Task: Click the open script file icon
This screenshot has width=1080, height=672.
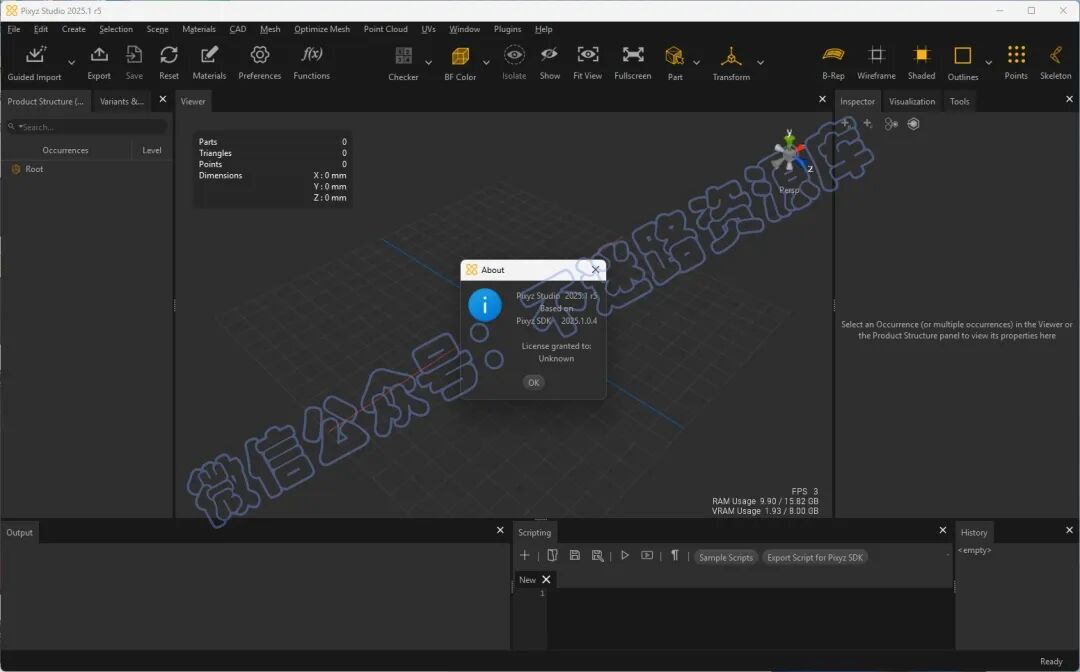Action: (x=552, y=555)
